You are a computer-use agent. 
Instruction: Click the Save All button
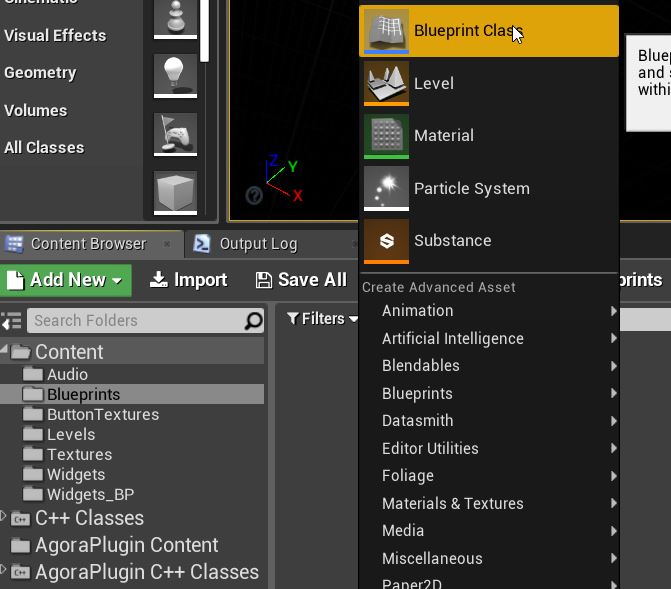tap(301, 280)
